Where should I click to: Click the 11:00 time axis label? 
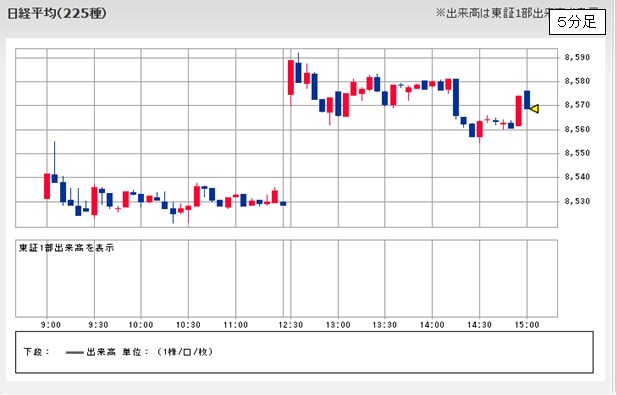(235, 325)
